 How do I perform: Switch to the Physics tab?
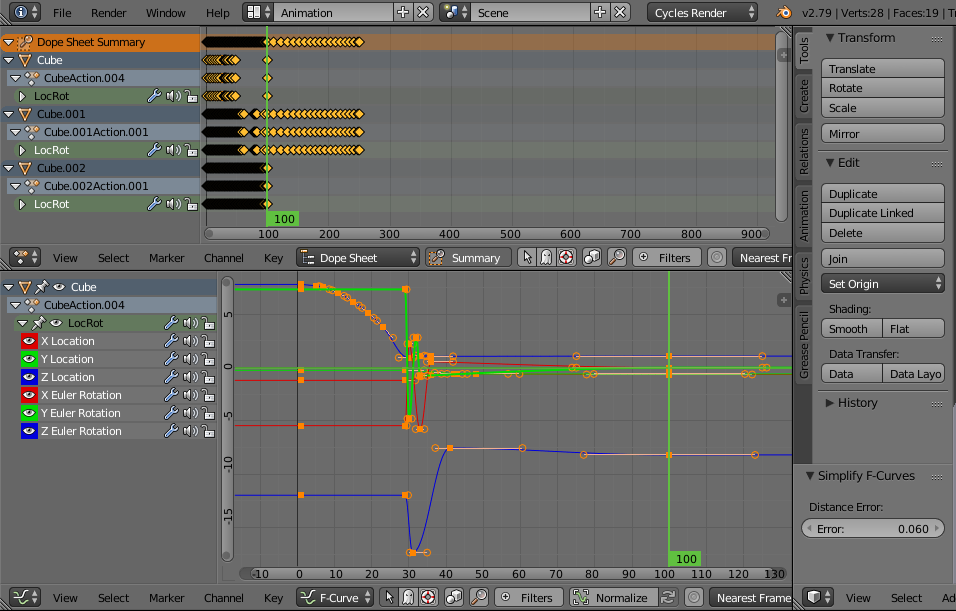[x=804, y=276]
